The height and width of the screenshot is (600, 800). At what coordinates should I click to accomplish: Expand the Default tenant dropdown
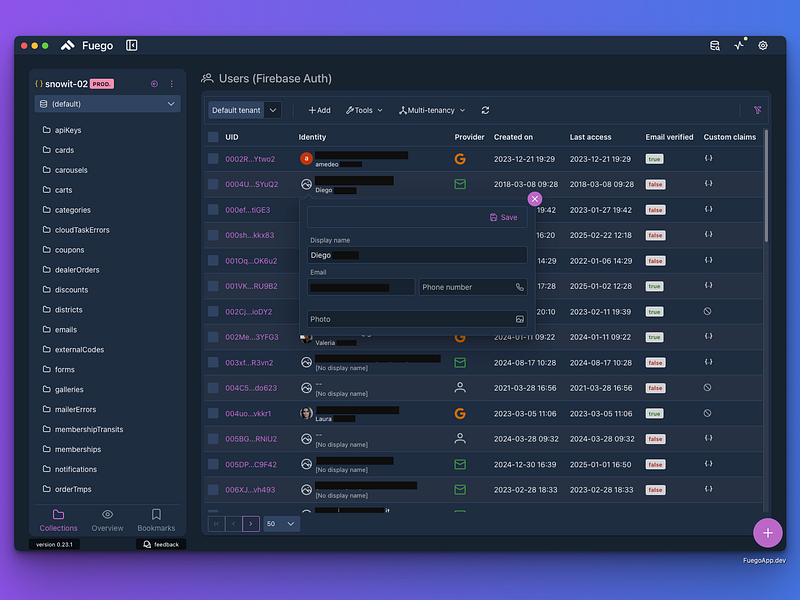[x=245, y=110]
